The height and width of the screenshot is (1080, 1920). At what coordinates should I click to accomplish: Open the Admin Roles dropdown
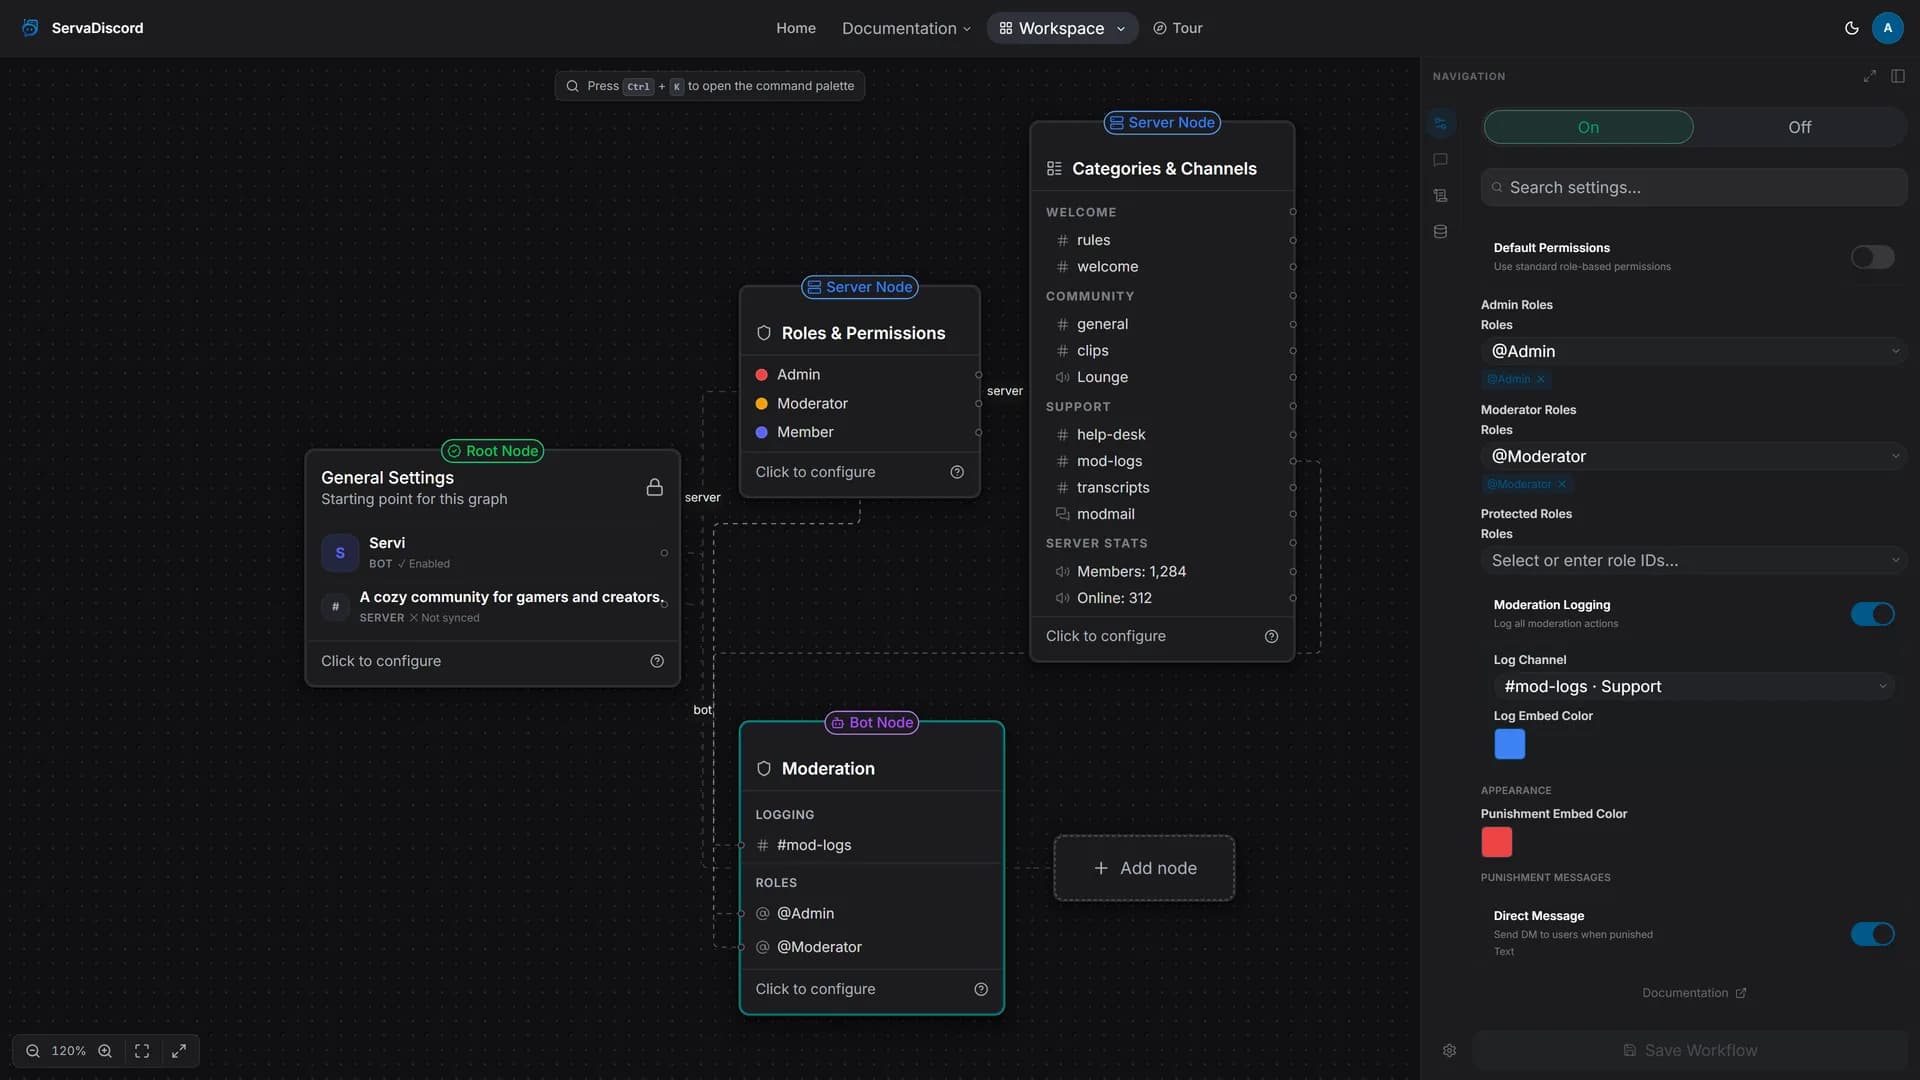tap(1694, 351)
